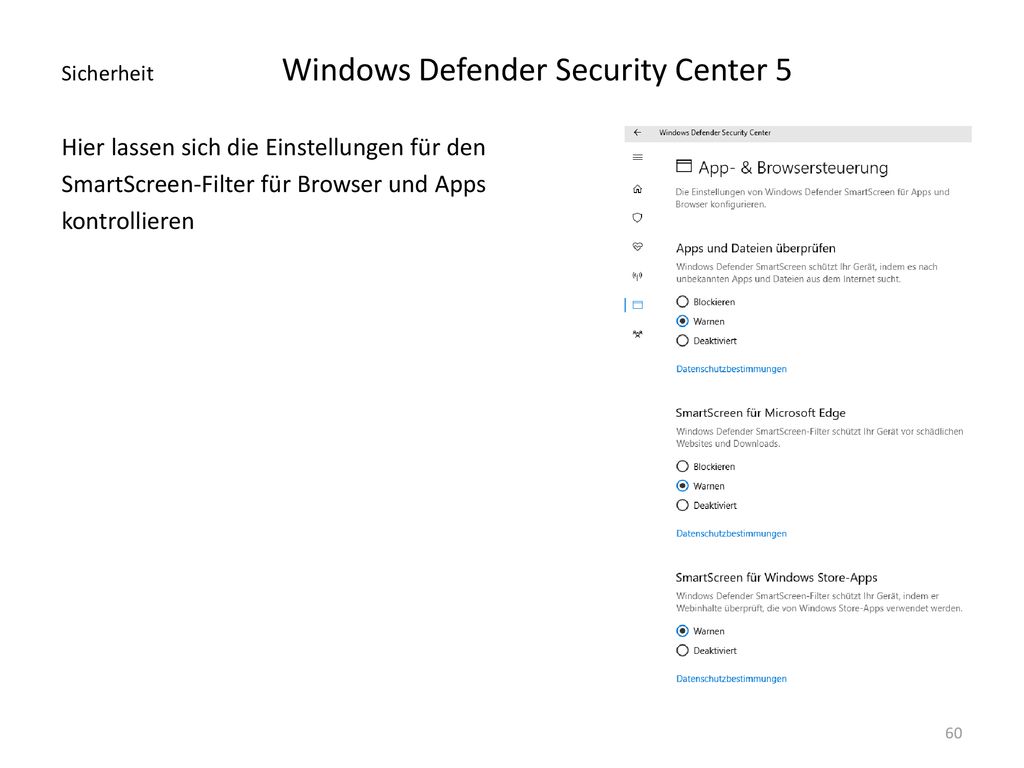Screen dimensions: 1024x768
Task: Select App and browser control sidebar icon
Action: coord(637,305)
